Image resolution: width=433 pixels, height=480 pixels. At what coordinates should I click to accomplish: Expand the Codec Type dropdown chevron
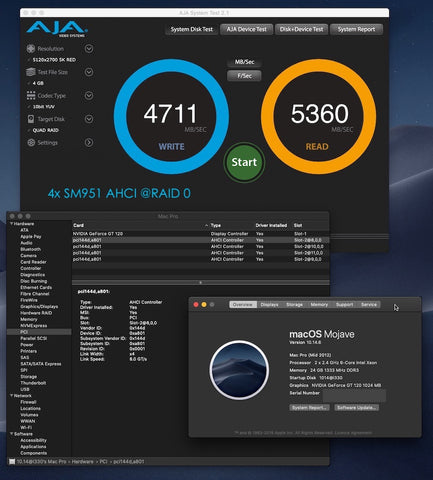89,96
